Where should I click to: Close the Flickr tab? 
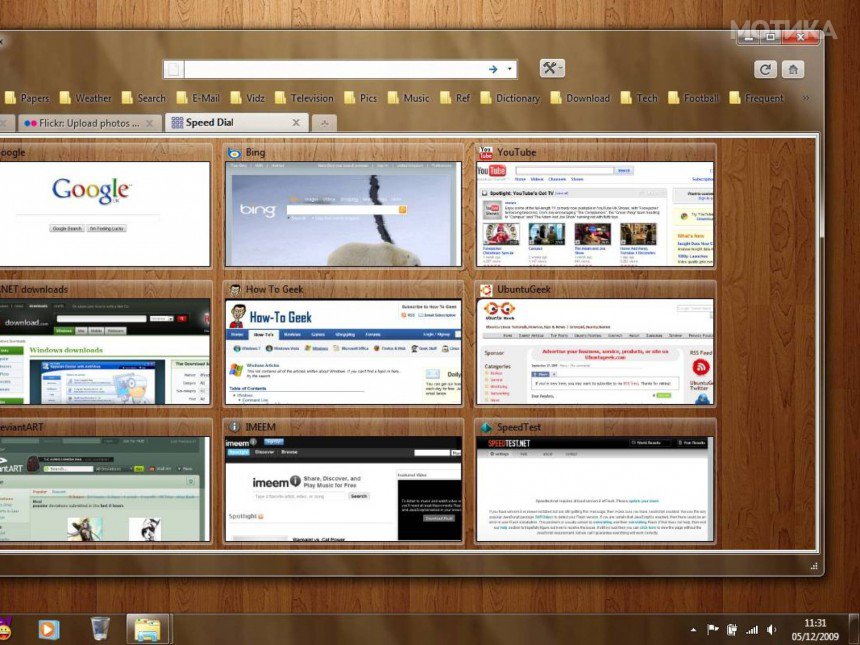[149, 123]
